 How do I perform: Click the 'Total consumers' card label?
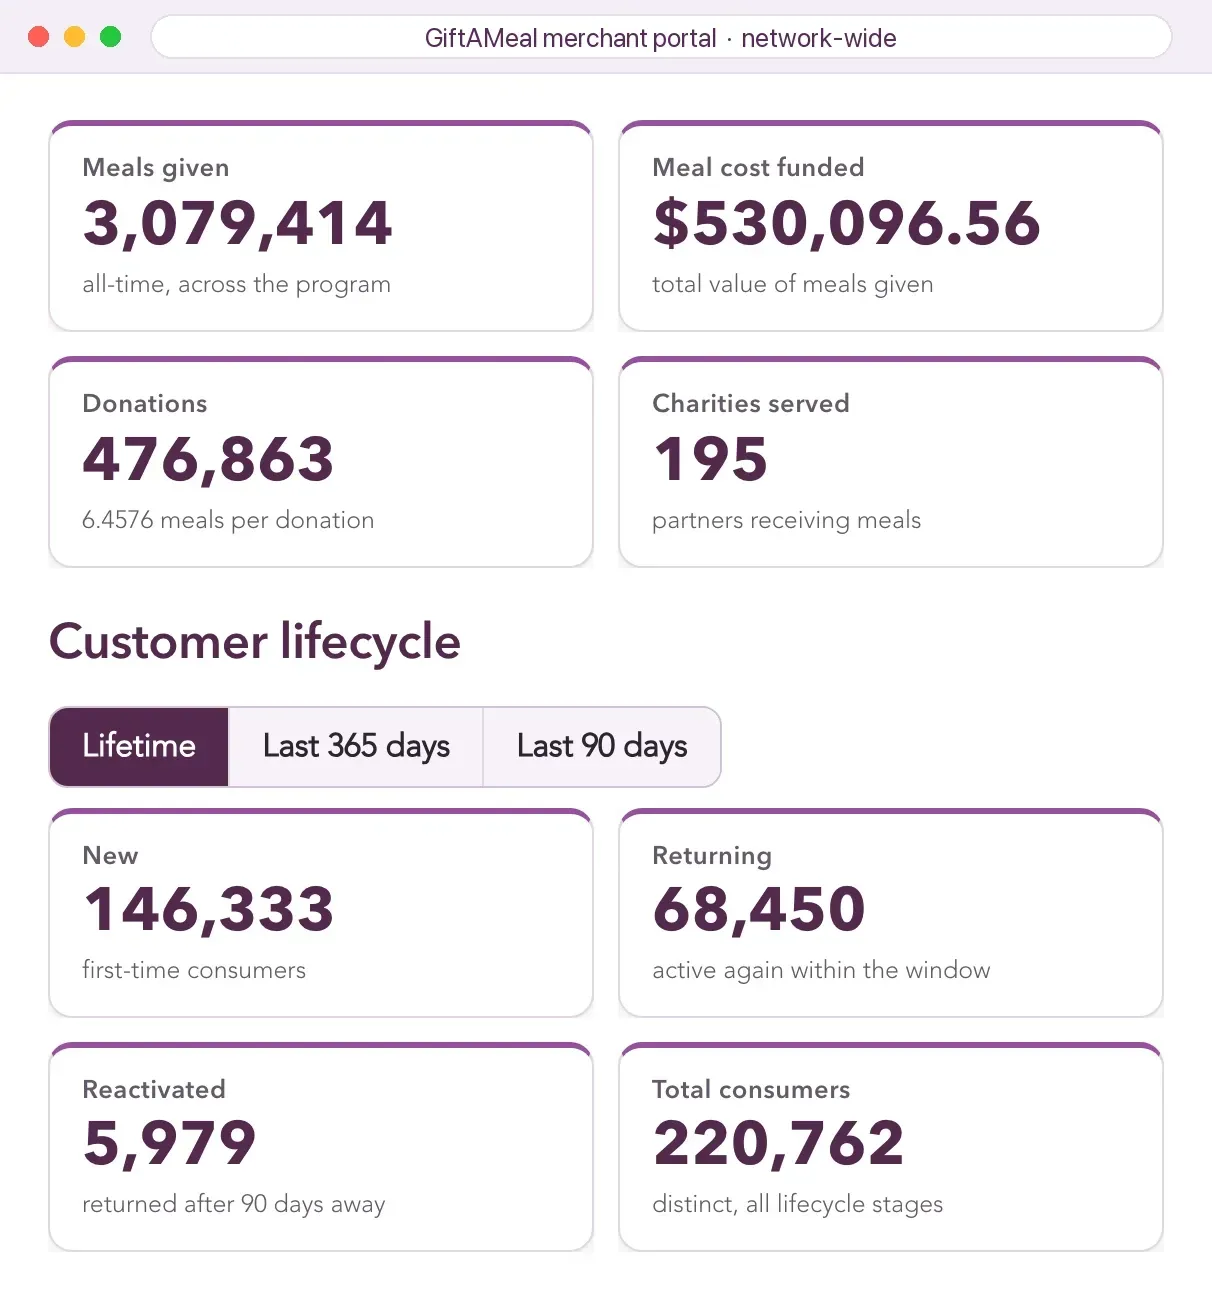pyautogui.click(x=751, y=1089)
